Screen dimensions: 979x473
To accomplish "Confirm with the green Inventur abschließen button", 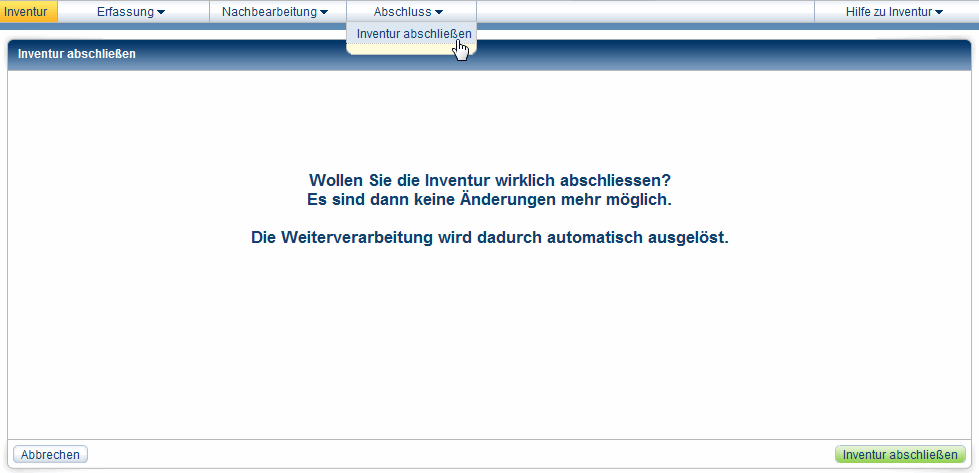I will point(900,454).
